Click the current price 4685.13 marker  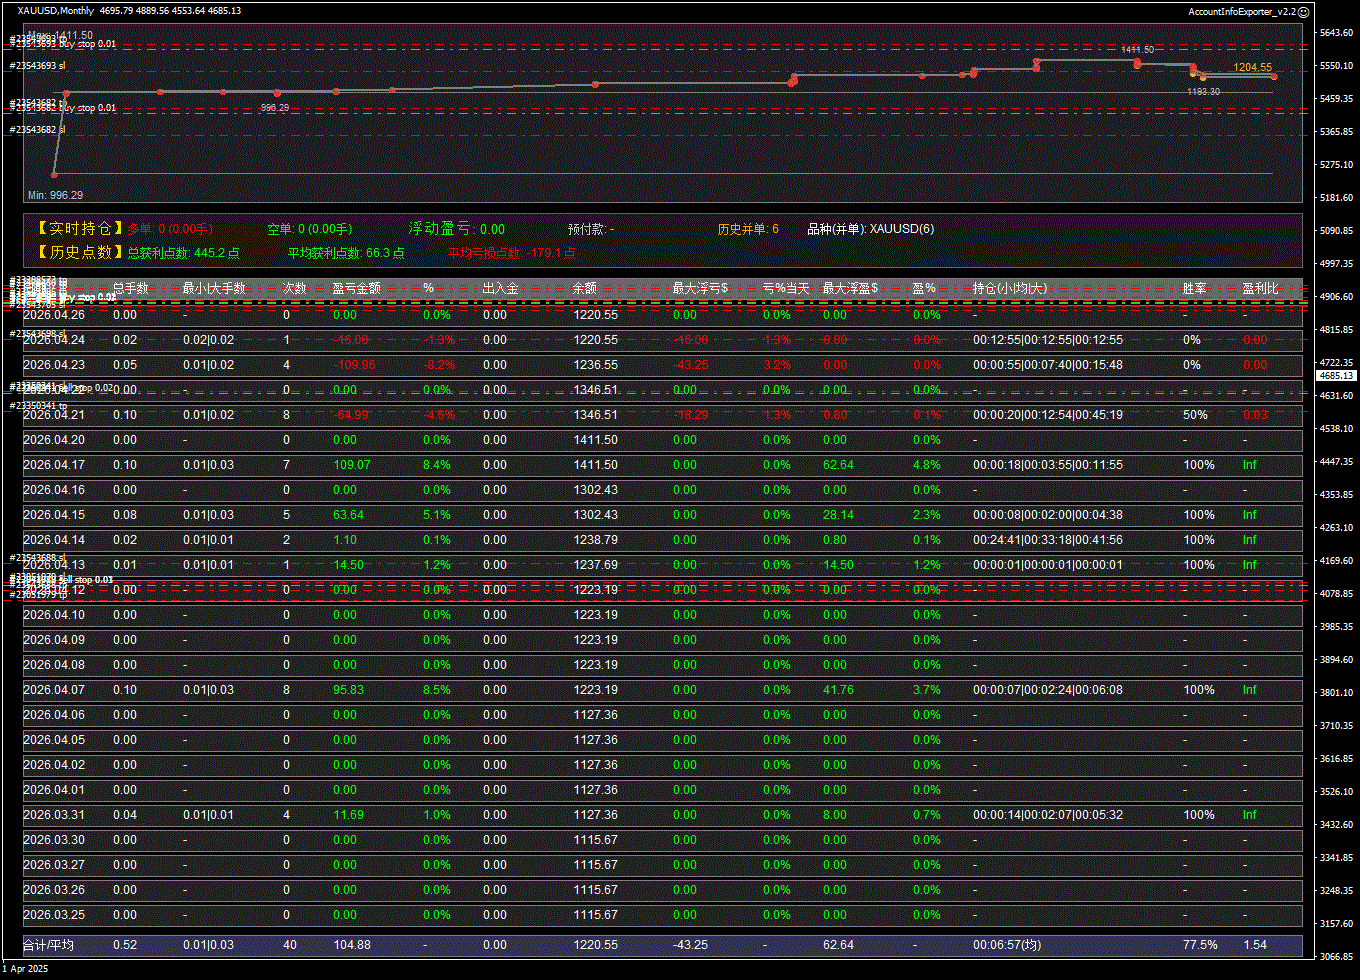pos(1336,376)
